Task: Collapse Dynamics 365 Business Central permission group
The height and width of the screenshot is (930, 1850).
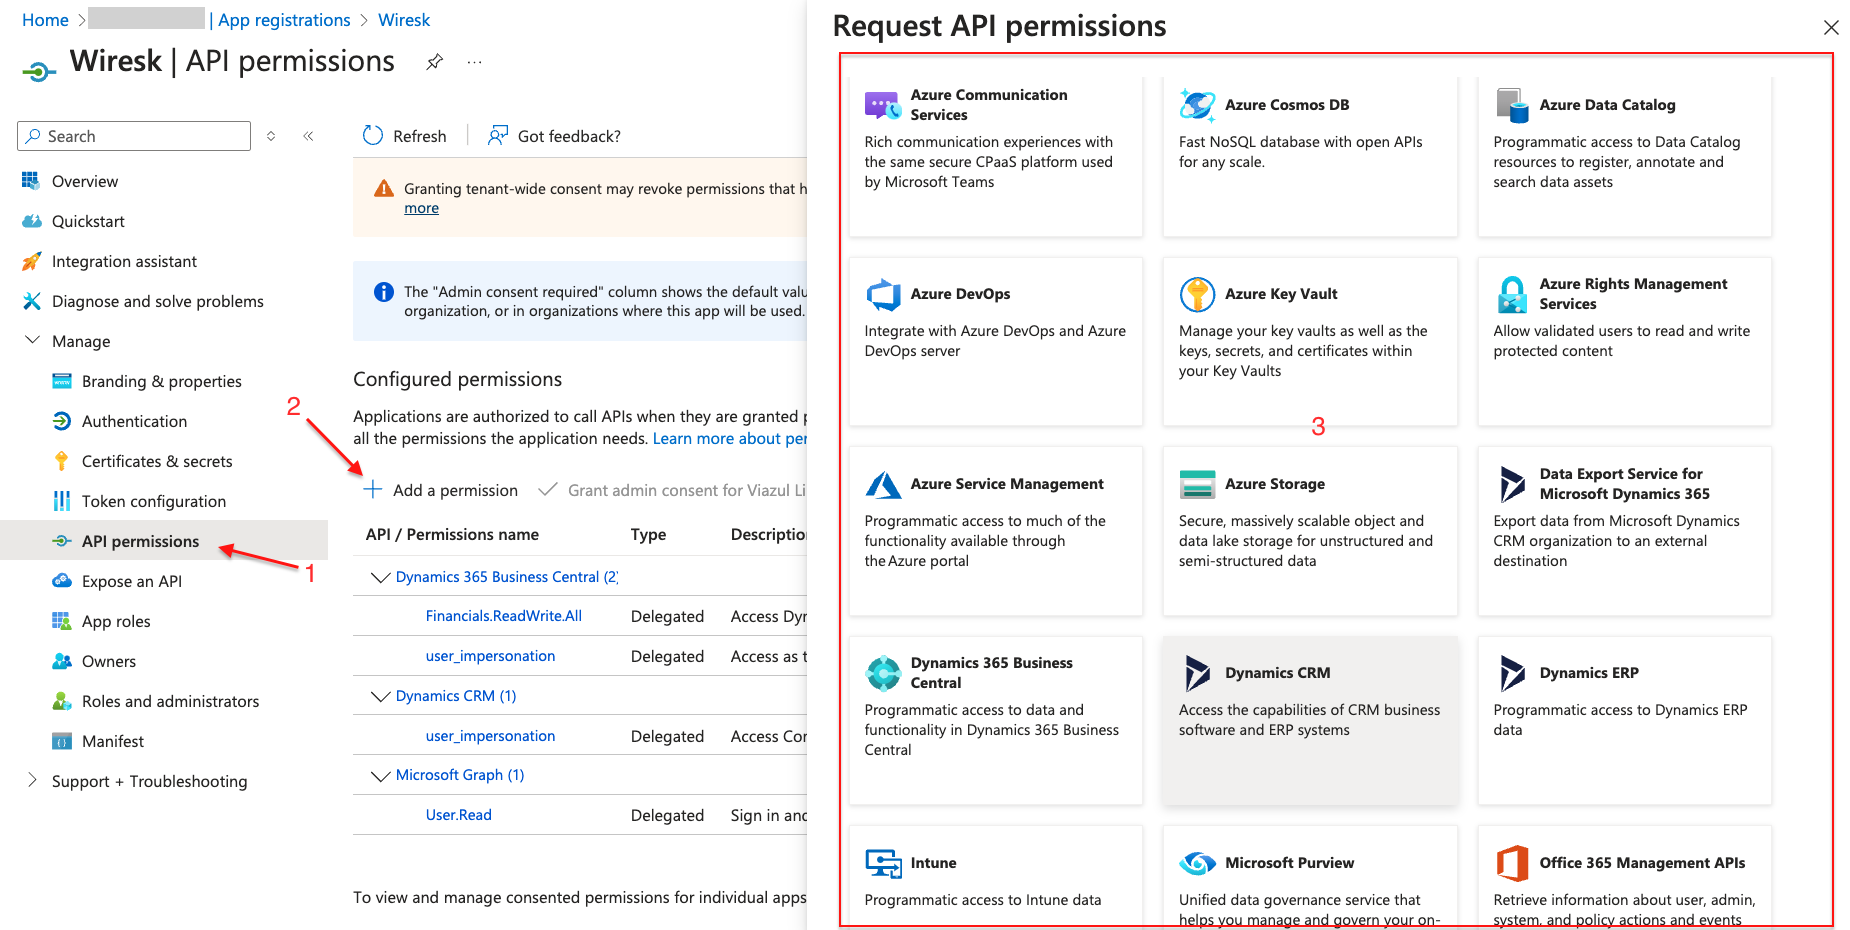Action: tap(380, 577)
